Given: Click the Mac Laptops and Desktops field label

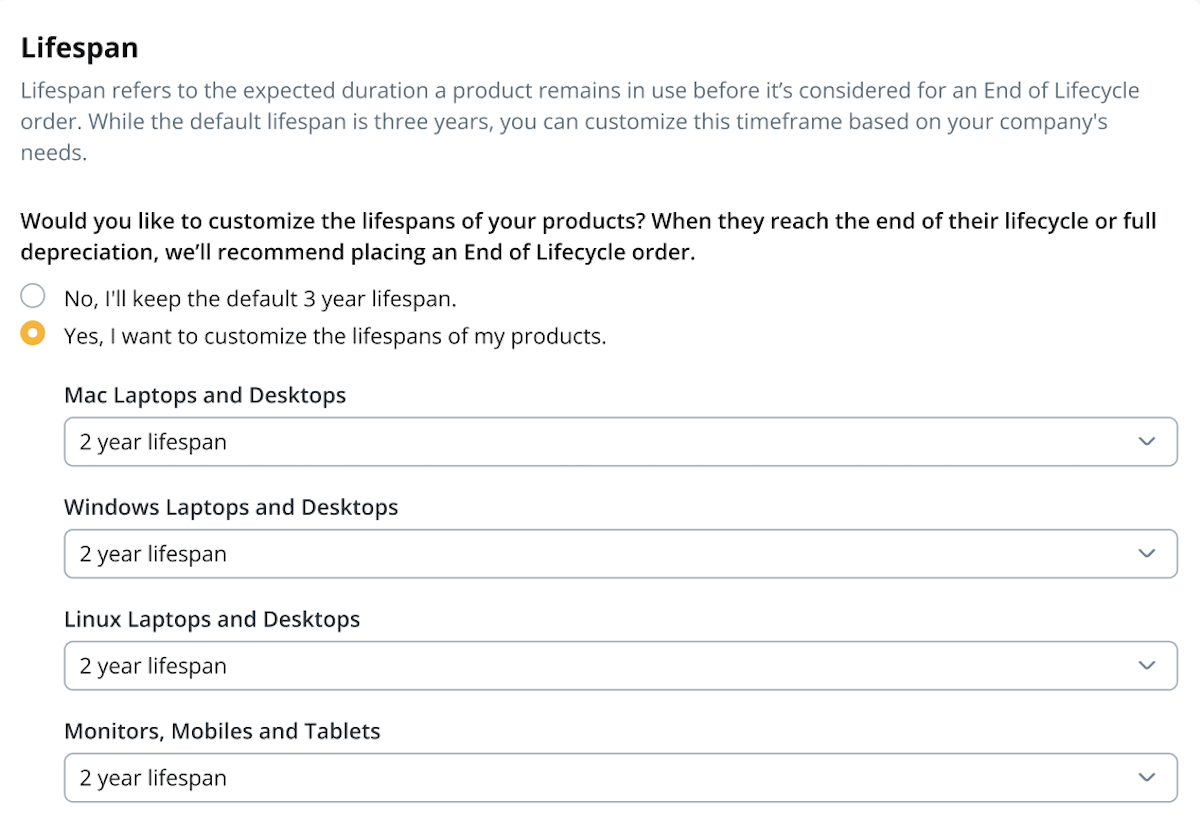Looking at the screenshot, I should [205, 395].
